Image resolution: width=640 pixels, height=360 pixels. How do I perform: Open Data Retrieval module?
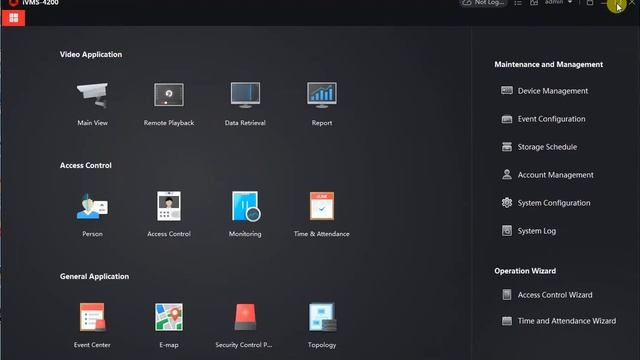pyautogui.click(x=245, y=95)
